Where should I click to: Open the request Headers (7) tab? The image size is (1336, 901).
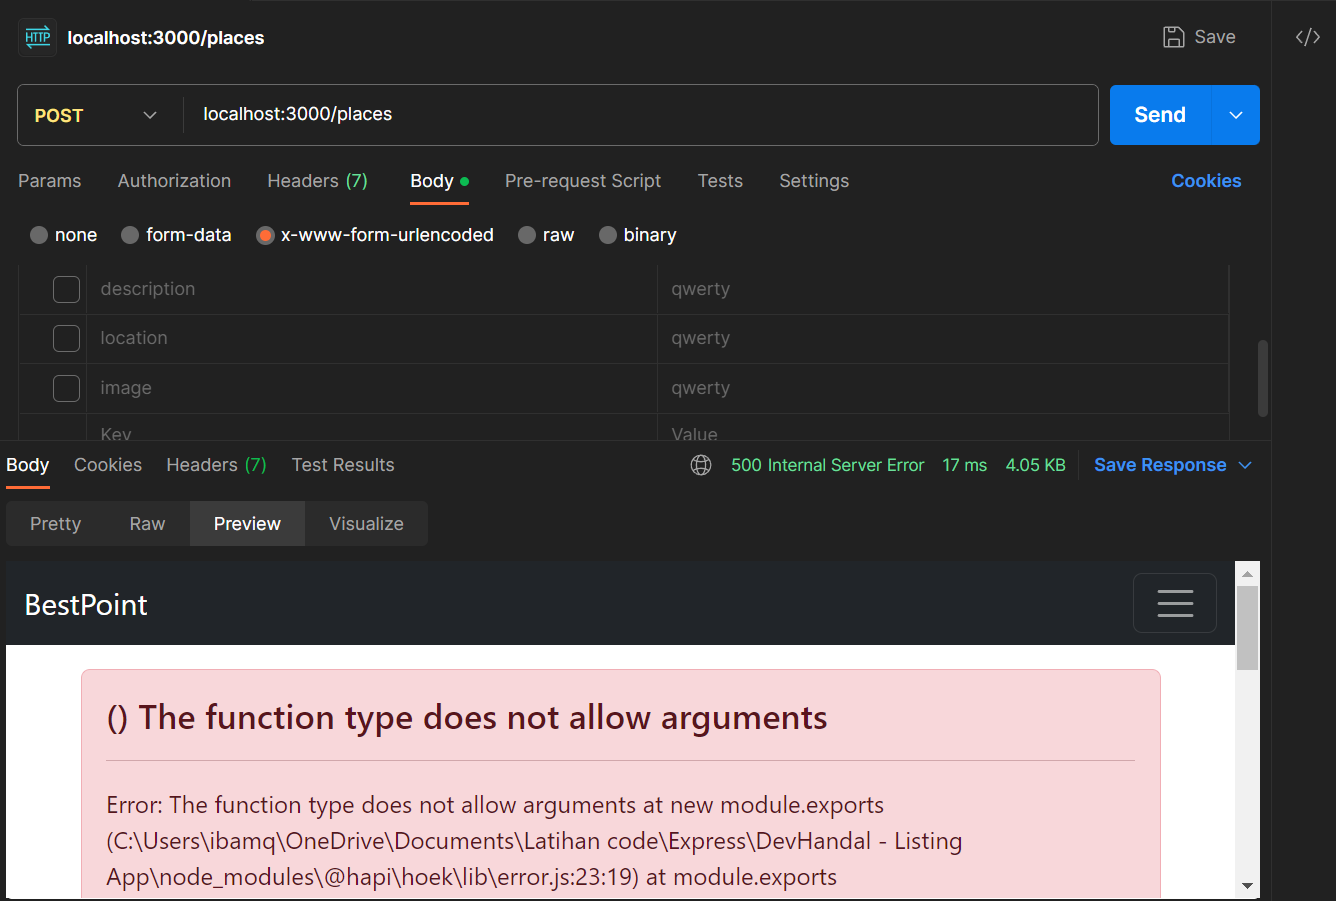pos(317,181)
